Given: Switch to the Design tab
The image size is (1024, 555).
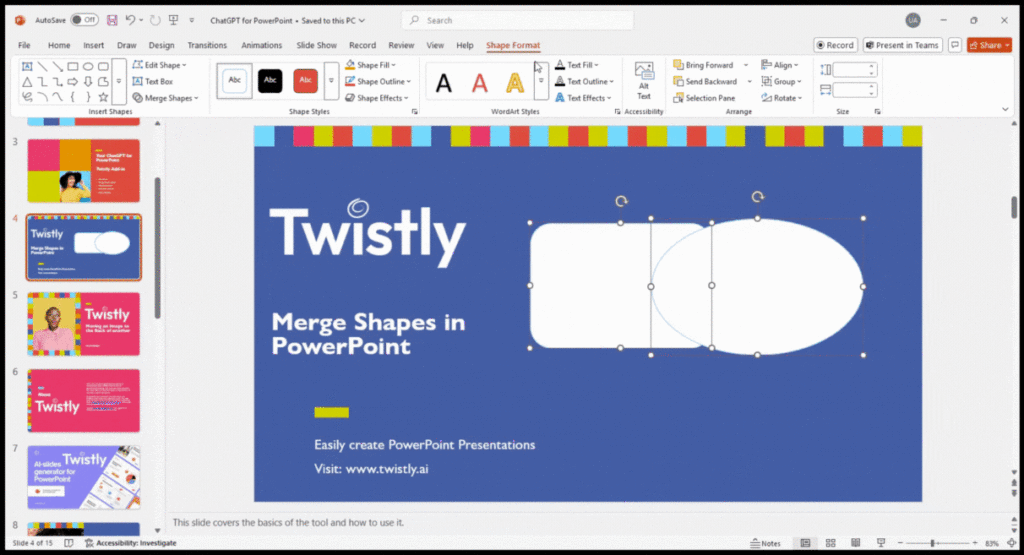Looking at the screenshot, I should tap(161, 45).
